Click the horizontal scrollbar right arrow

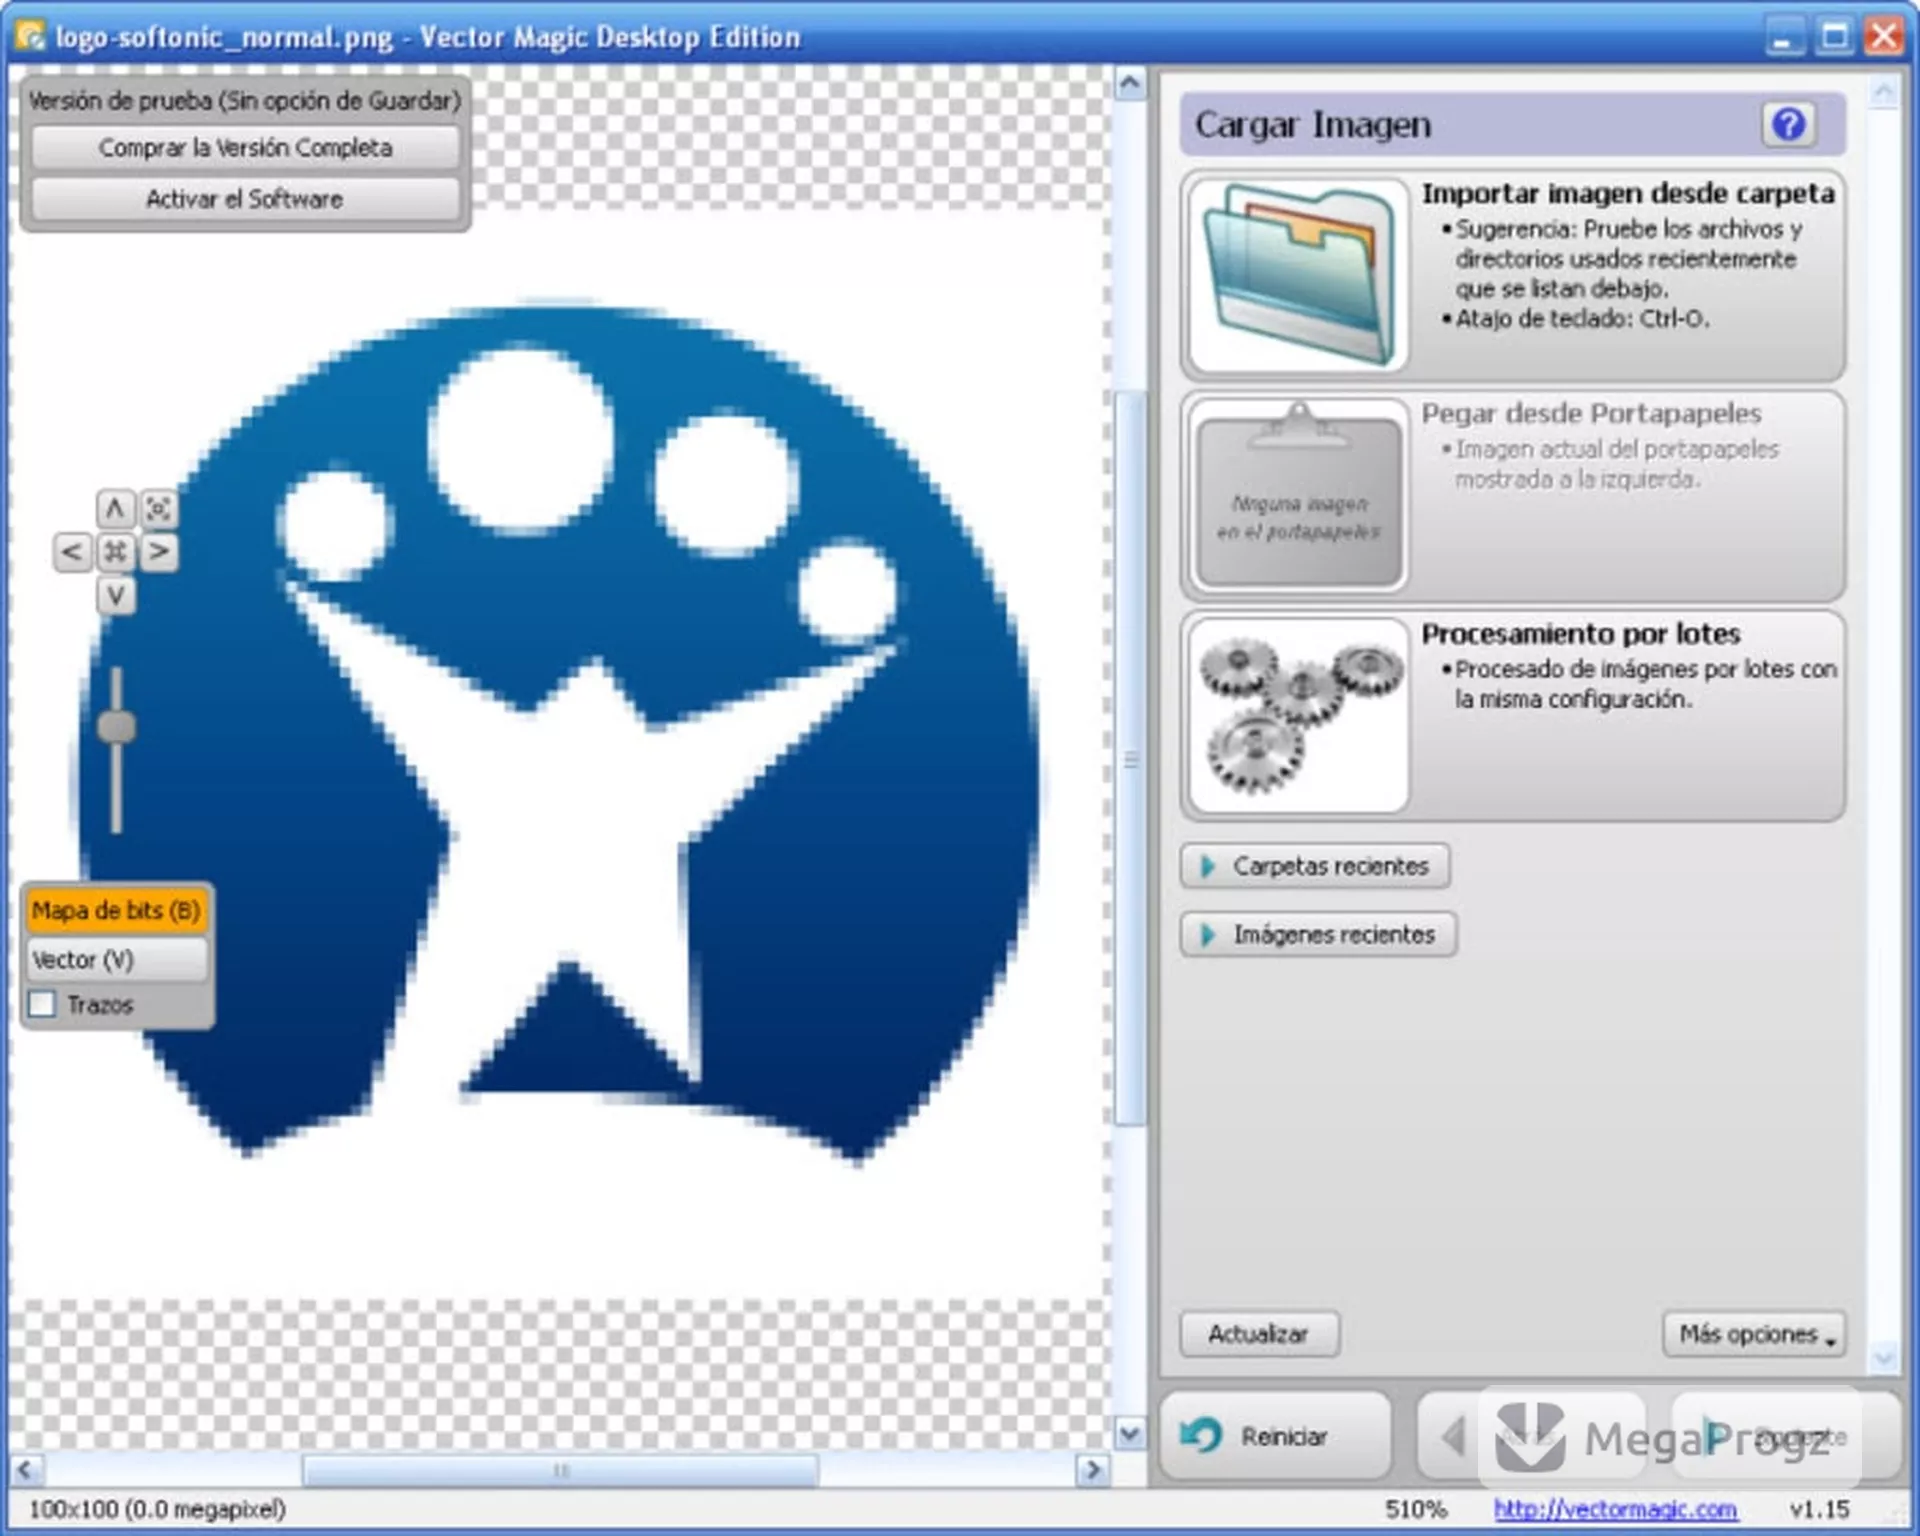coord(1093,1470)
